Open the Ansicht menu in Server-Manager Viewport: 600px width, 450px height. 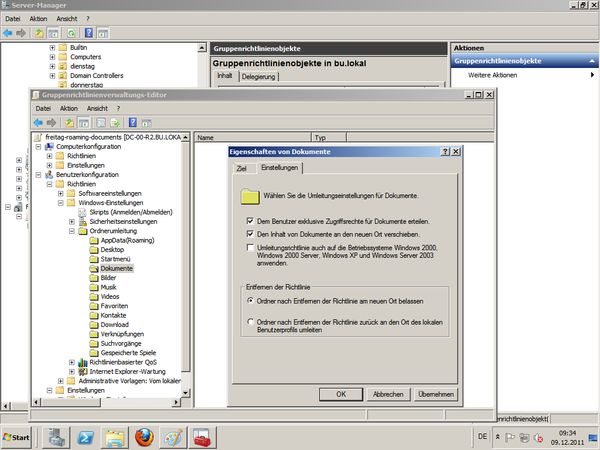coord(67,19)
